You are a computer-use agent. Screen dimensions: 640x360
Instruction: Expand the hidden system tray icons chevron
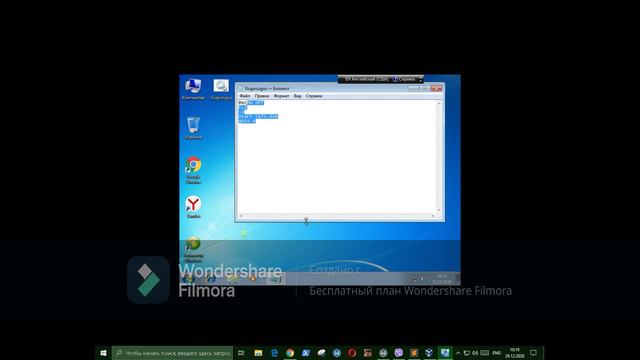458,353
